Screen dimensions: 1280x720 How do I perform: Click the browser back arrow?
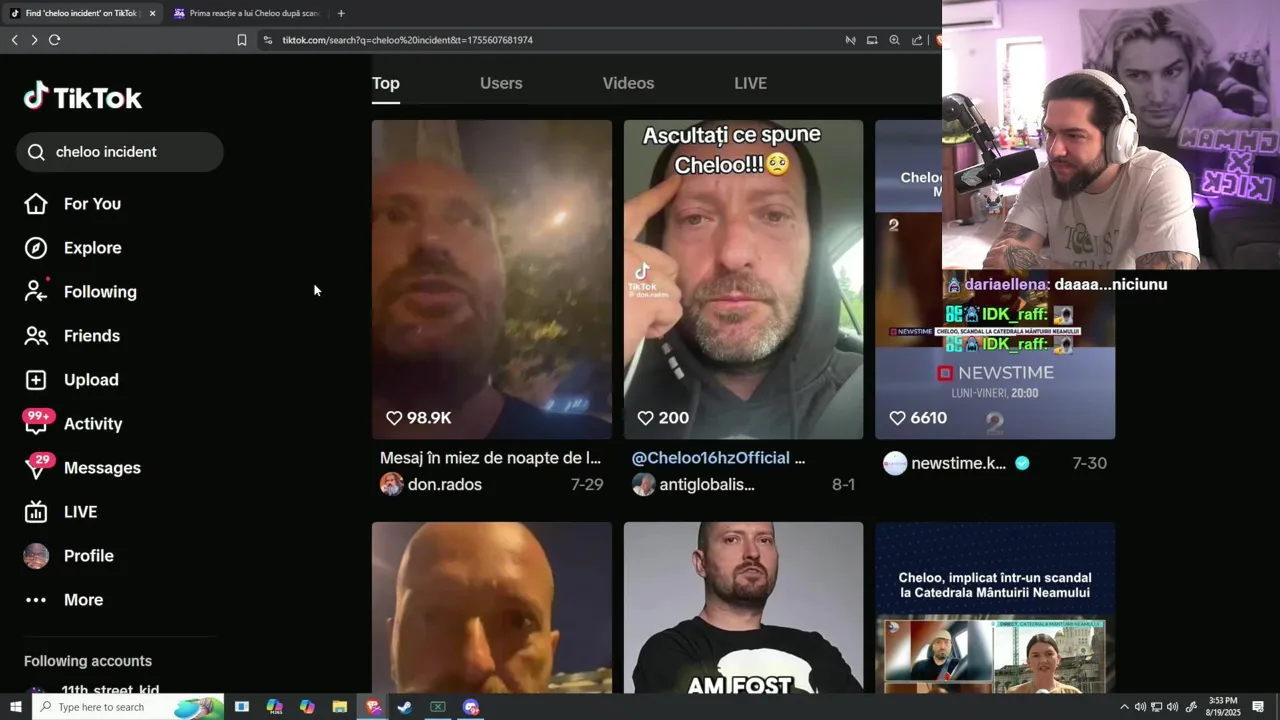[x=14, y=40]
